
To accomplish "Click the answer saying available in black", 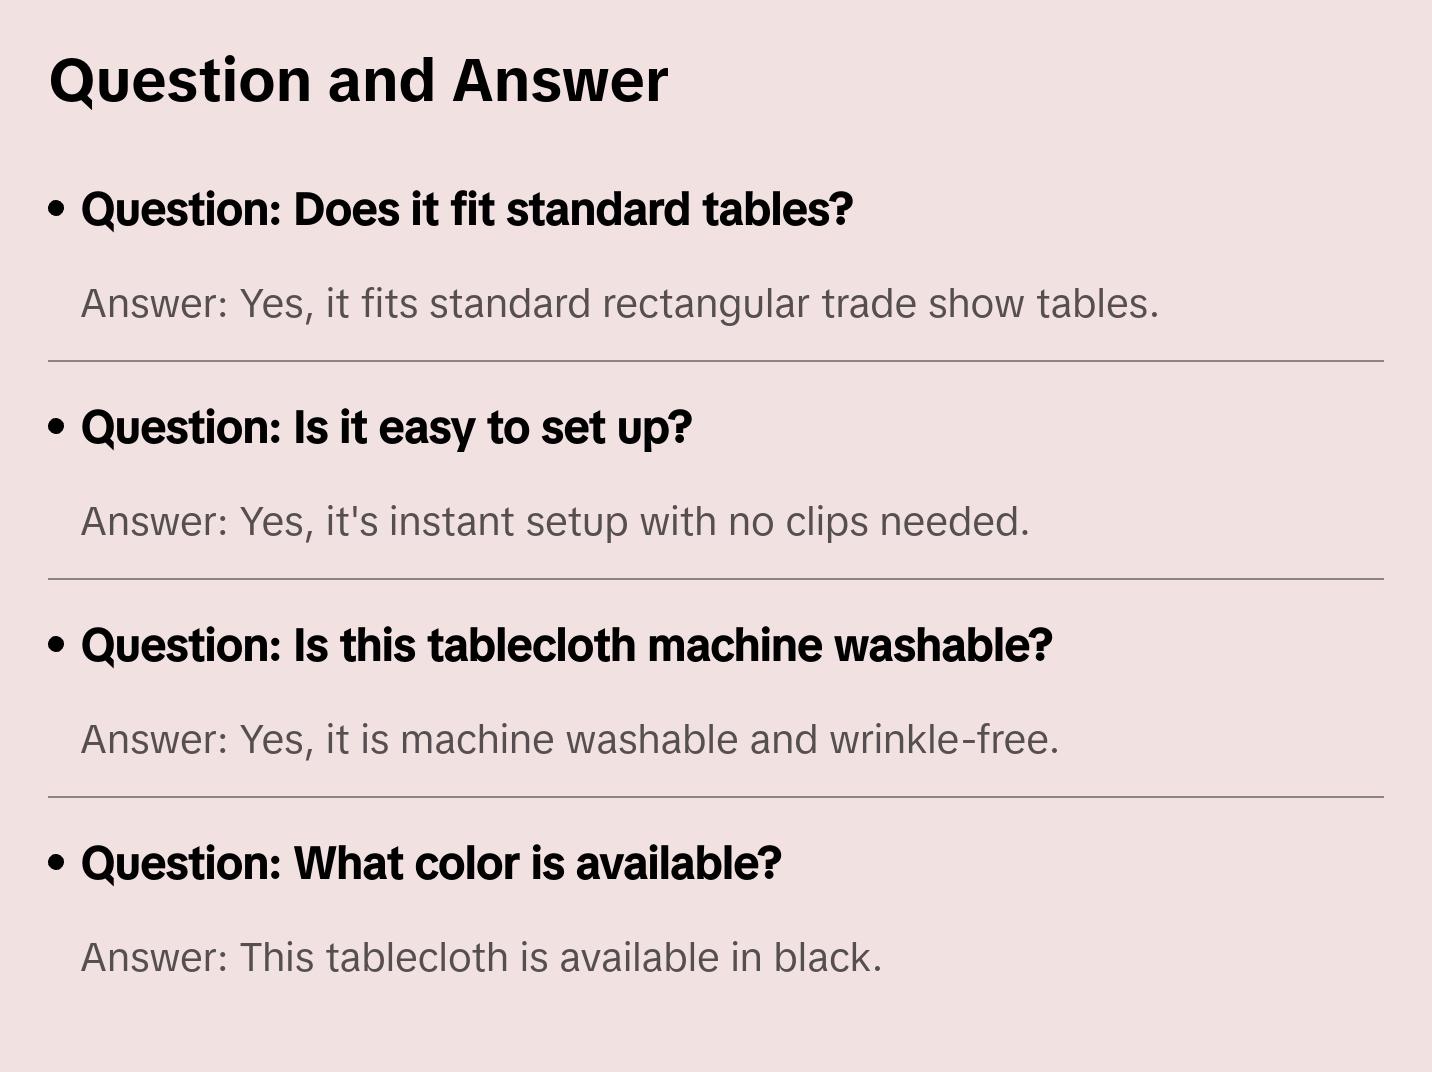I will pos(481,957).
